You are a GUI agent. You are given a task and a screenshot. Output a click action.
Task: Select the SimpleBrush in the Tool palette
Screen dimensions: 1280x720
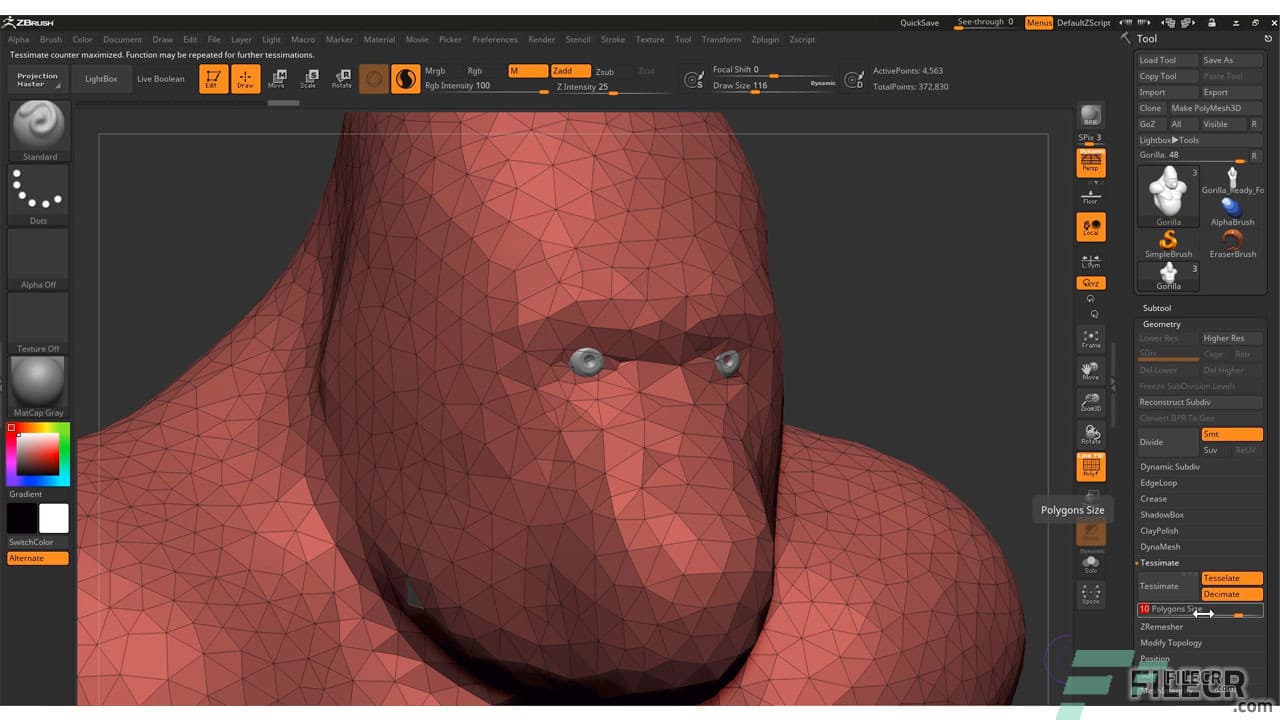click(1168, 240)
